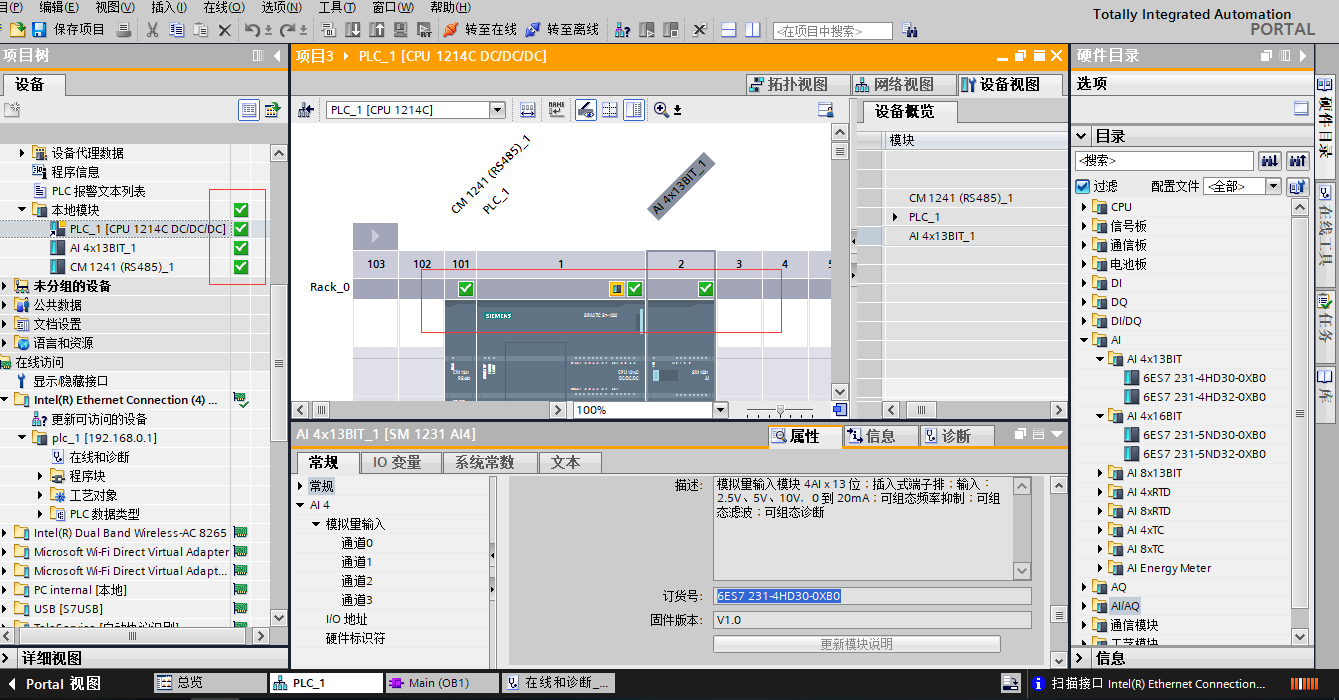This screenshot has height=700, width=1339.
Task: Switch to Portal 视图
Action: (57, 684)
